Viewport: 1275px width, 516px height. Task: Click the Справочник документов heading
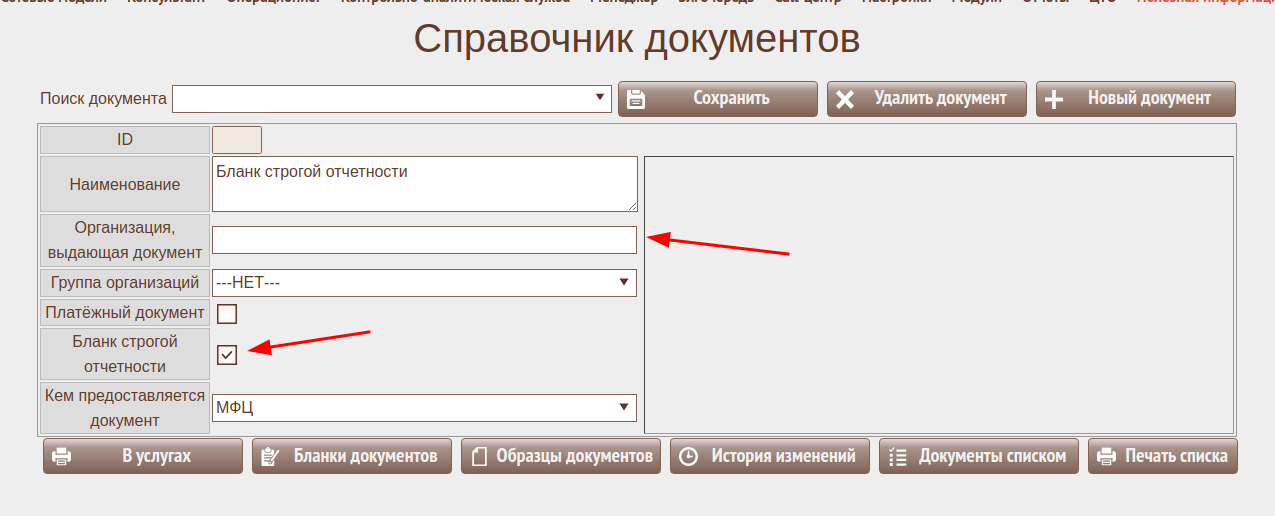[x=637, y=39]
